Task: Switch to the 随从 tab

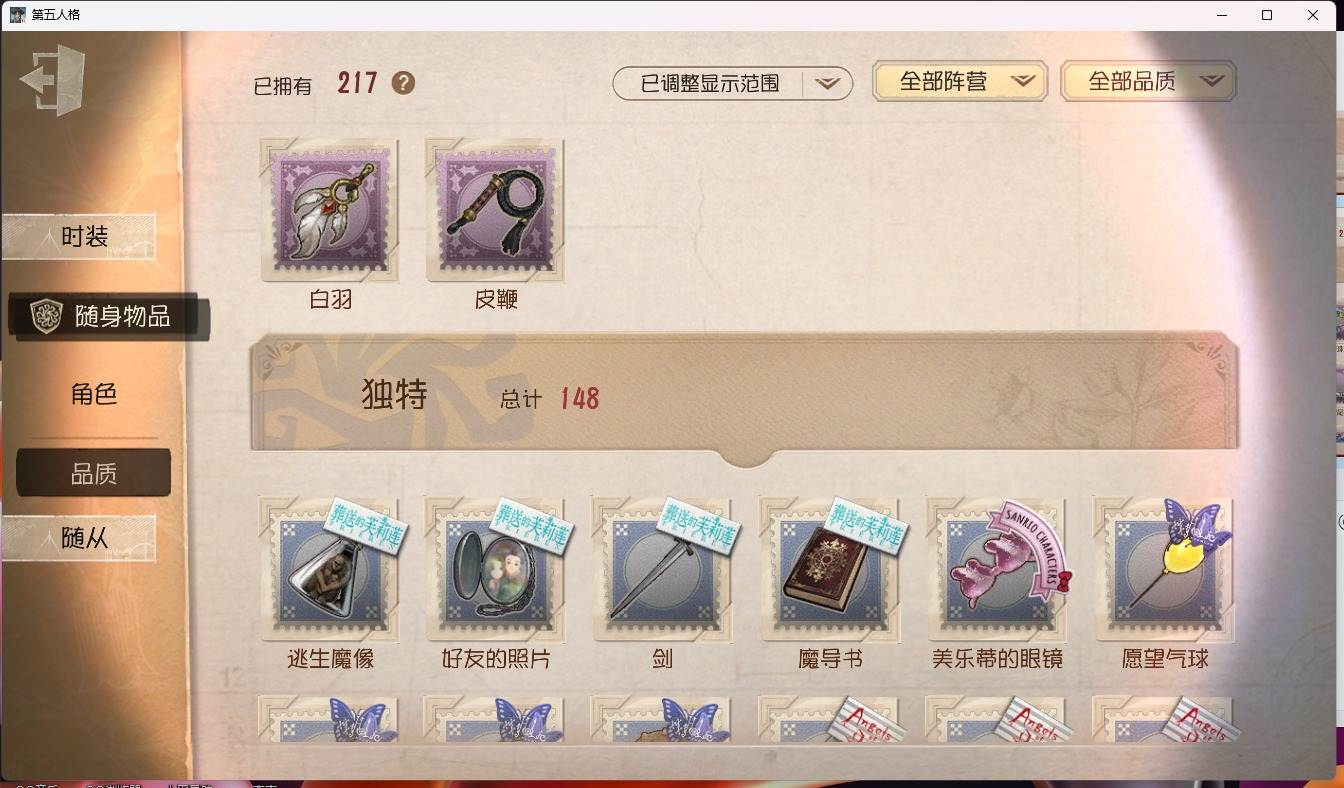Action: tap(80, 538)
